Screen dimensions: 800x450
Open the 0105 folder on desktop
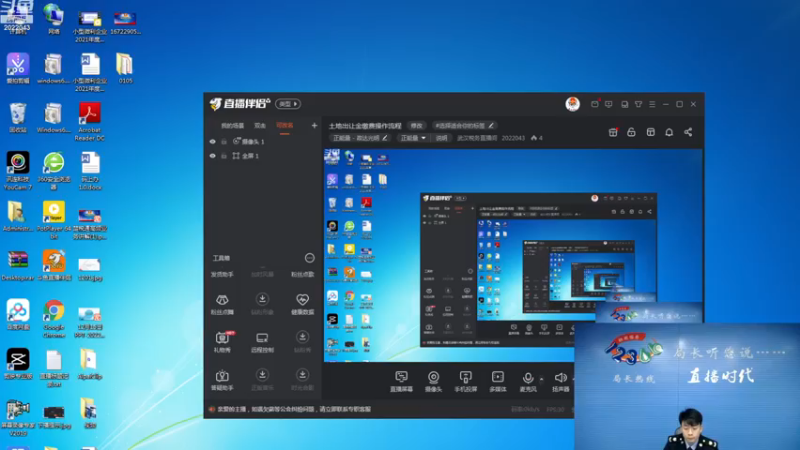125,68
